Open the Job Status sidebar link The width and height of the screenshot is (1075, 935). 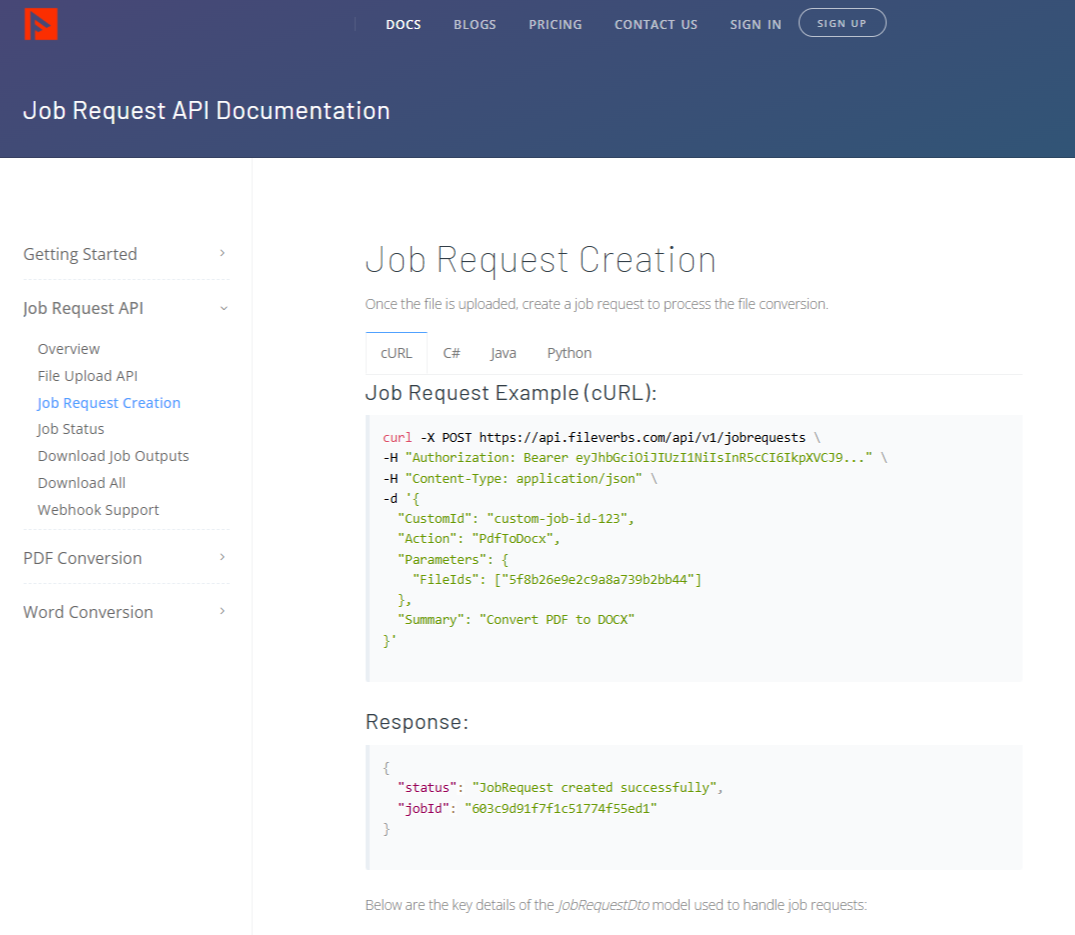pos(71,429)
